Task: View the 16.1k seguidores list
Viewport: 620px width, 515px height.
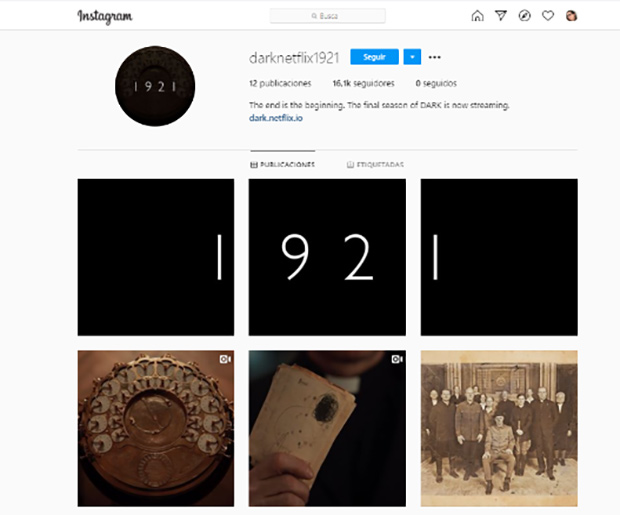Action: (x=363, y=83)
